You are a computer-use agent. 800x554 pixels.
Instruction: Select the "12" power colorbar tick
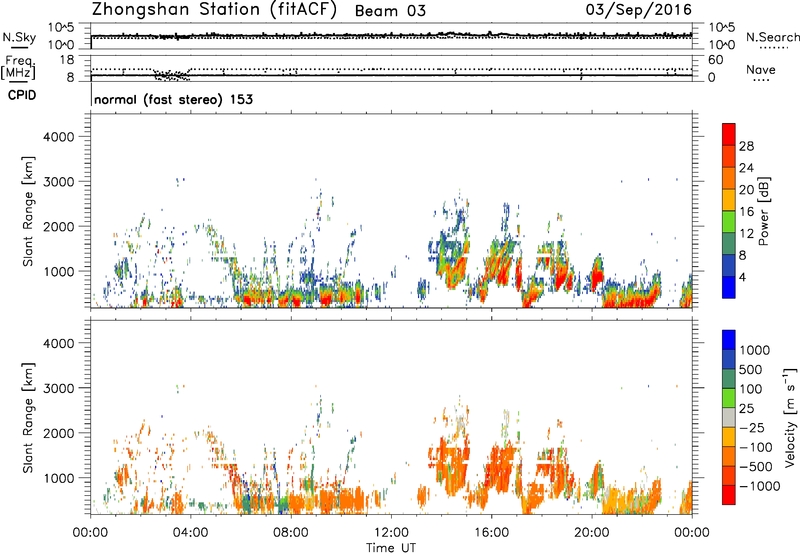click(x=746, y=234)
